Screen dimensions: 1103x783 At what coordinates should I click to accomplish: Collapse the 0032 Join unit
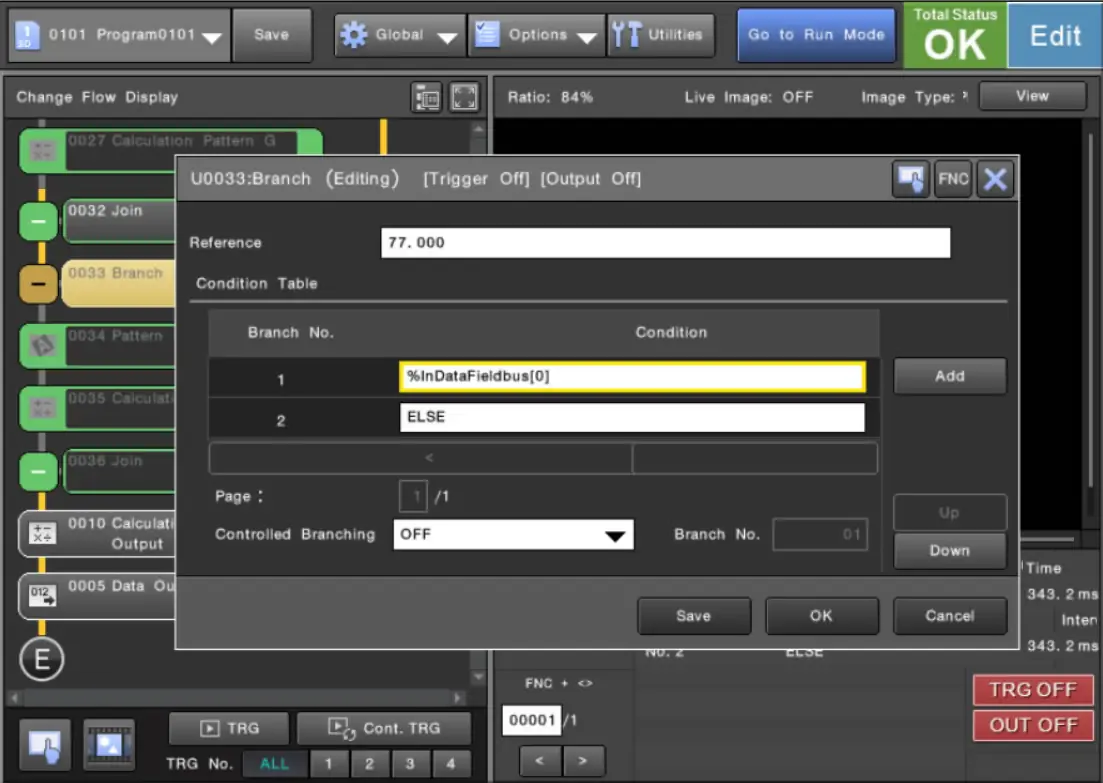pyautogui.click(x=39, y=221)
